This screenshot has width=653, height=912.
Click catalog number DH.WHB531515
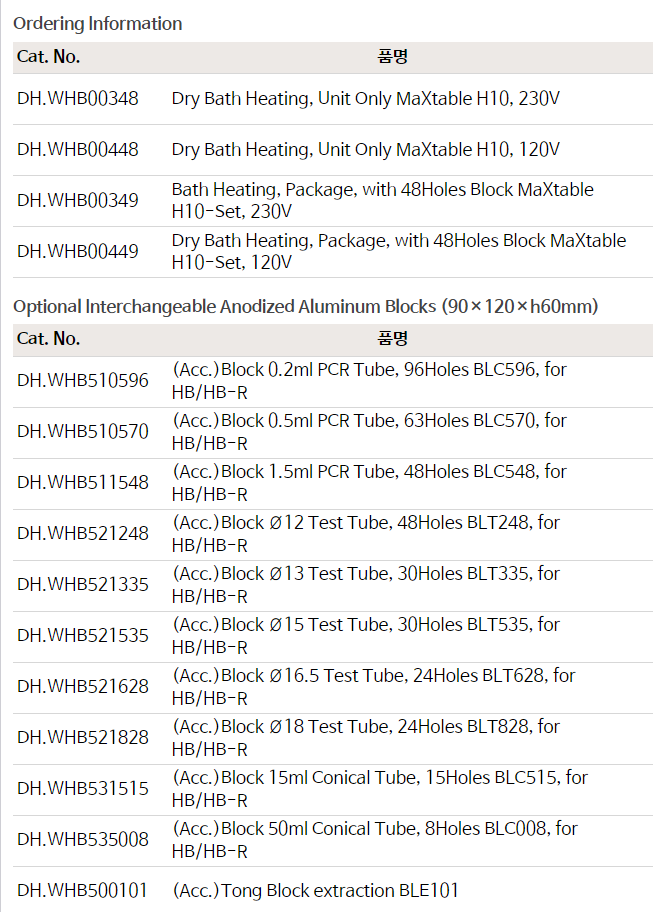[83, 789]
